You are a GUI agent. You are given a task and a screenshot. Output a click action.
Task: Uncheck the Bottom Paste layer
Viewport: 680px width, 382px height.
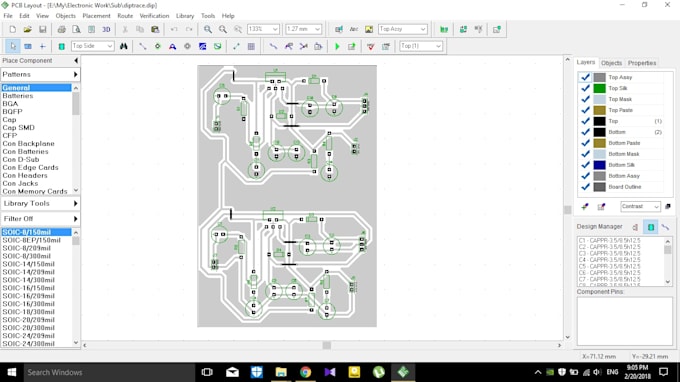[x=585, y=143]
